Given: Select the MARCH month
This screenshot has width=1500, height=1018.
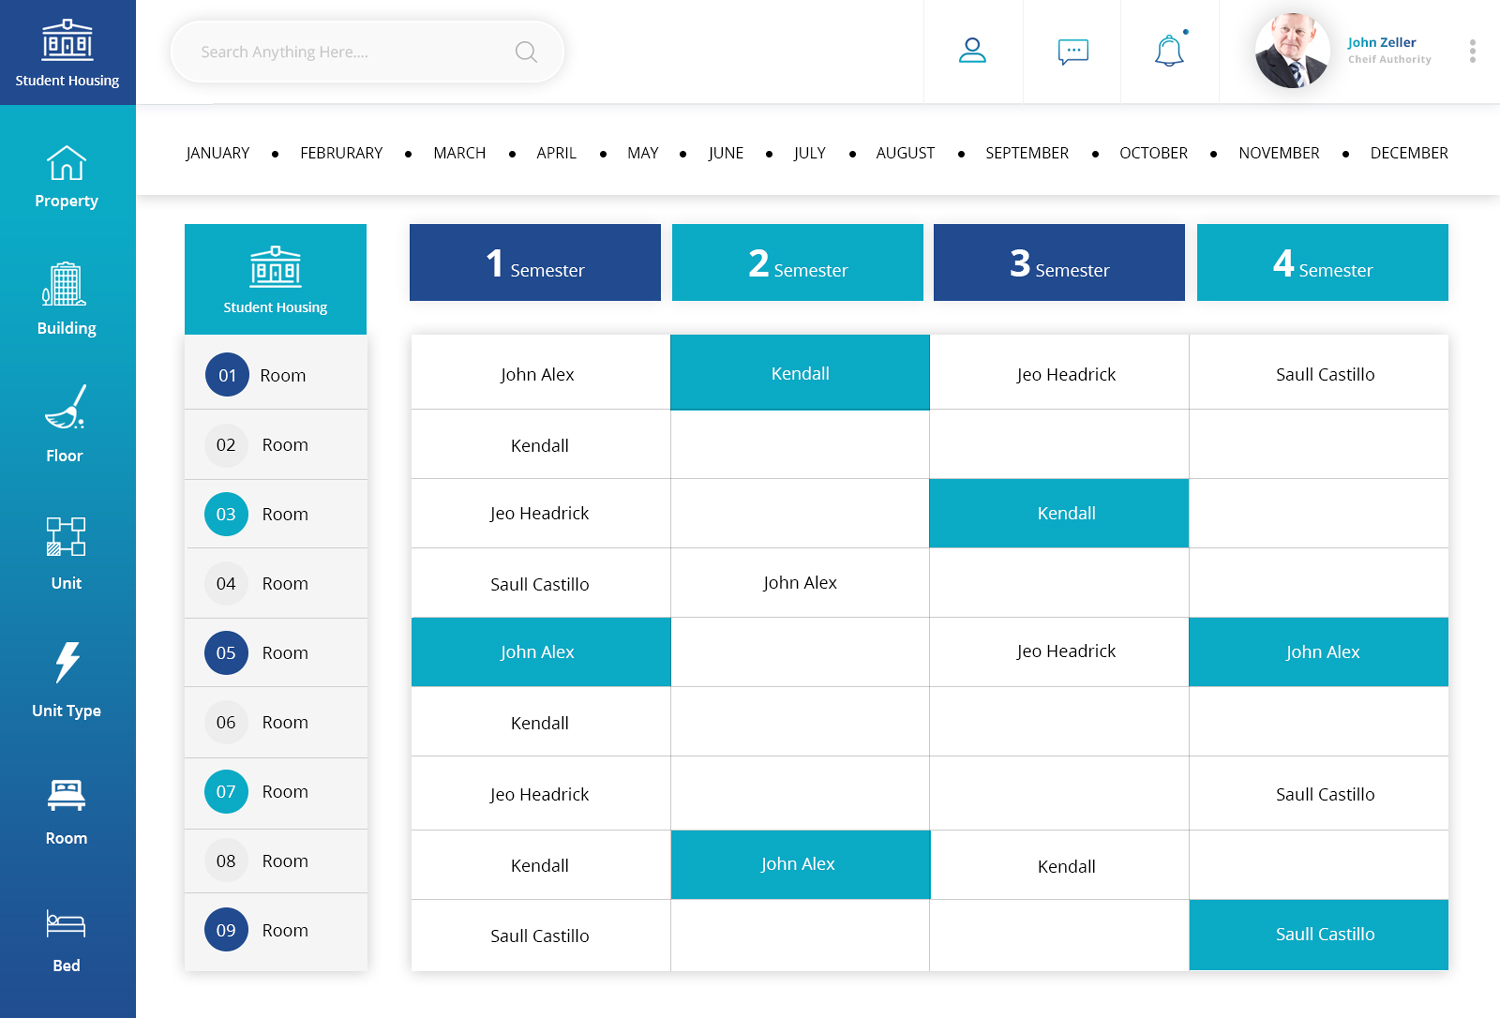Looking at the screenshot, I should pos(459,153).
